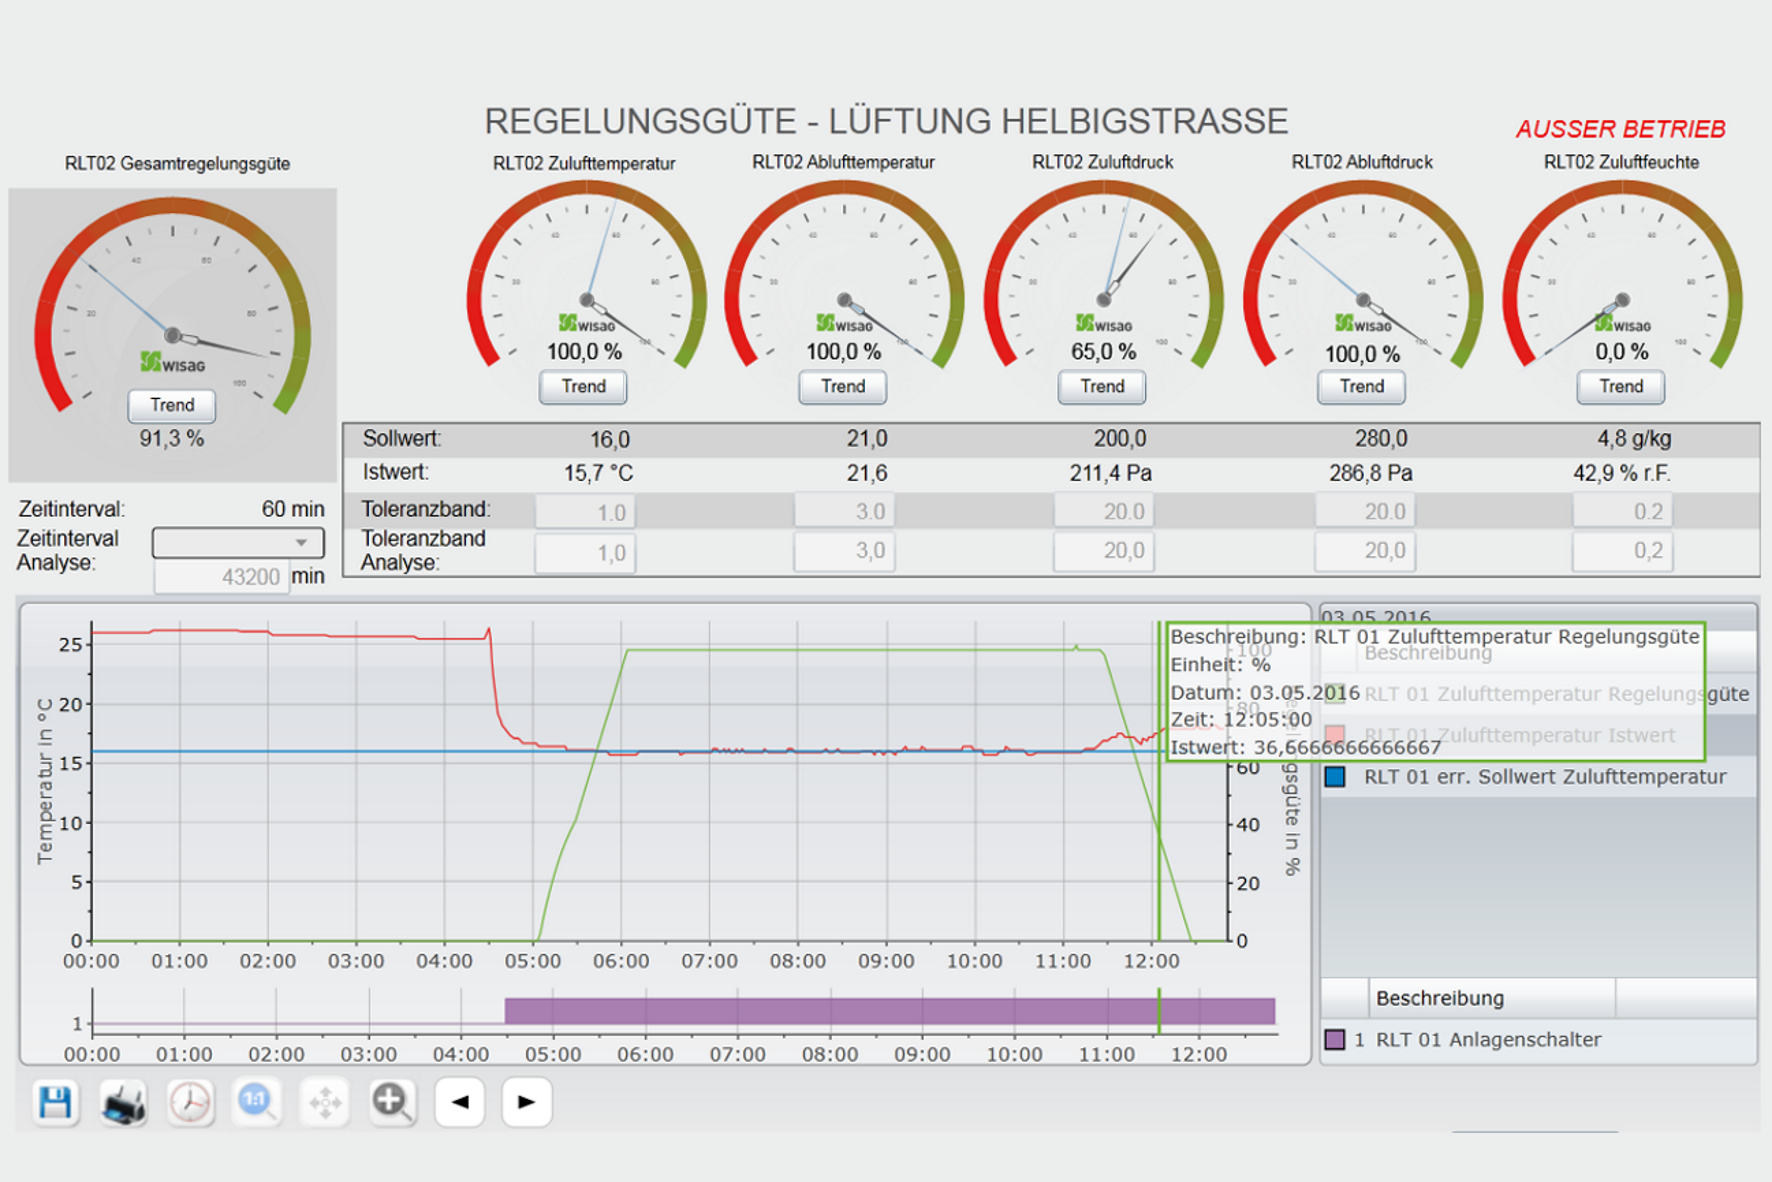Click Toleranzband field showing 3.0
The height and width of the screenshot is (1182, 1772).
[x=844, y=511]
